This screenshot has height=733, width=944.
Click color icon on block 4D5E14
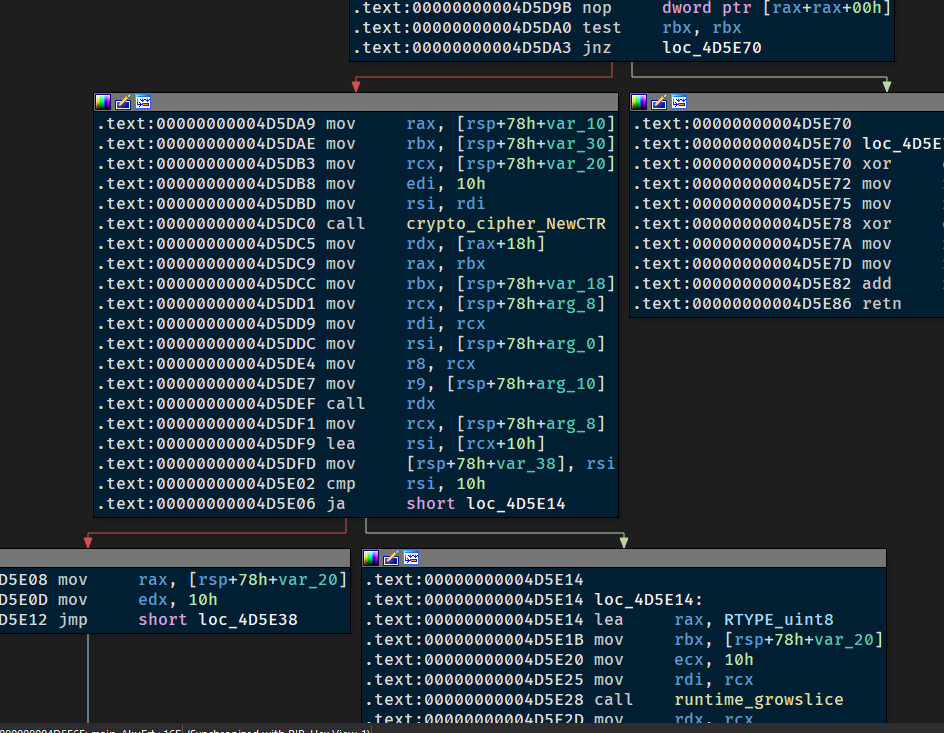(x=371, y=558)
